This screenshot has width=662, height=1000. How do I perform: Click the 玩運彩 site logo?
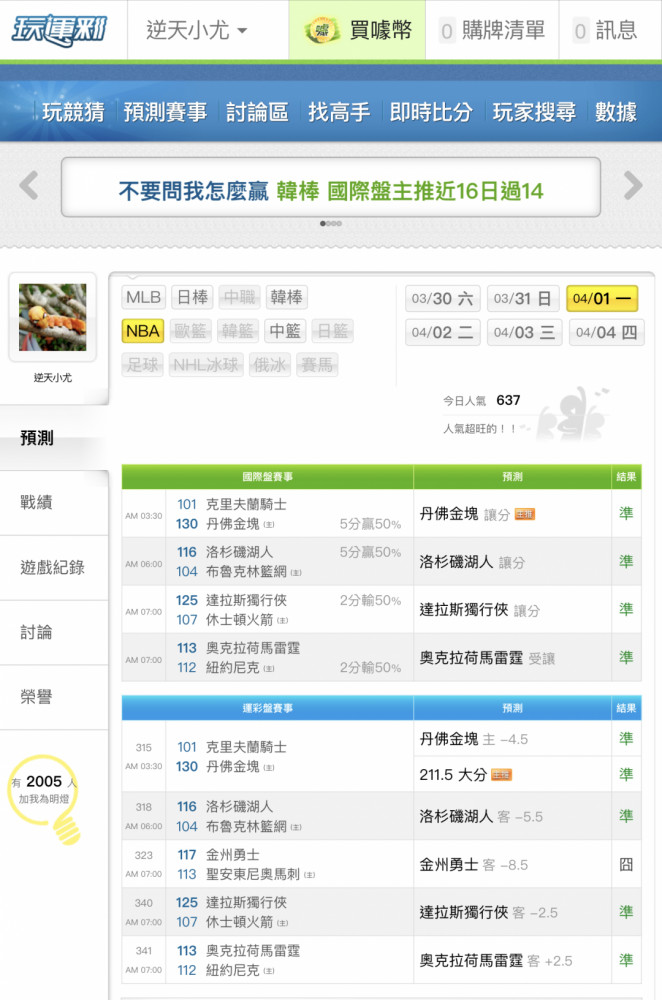tap(59, 30)
